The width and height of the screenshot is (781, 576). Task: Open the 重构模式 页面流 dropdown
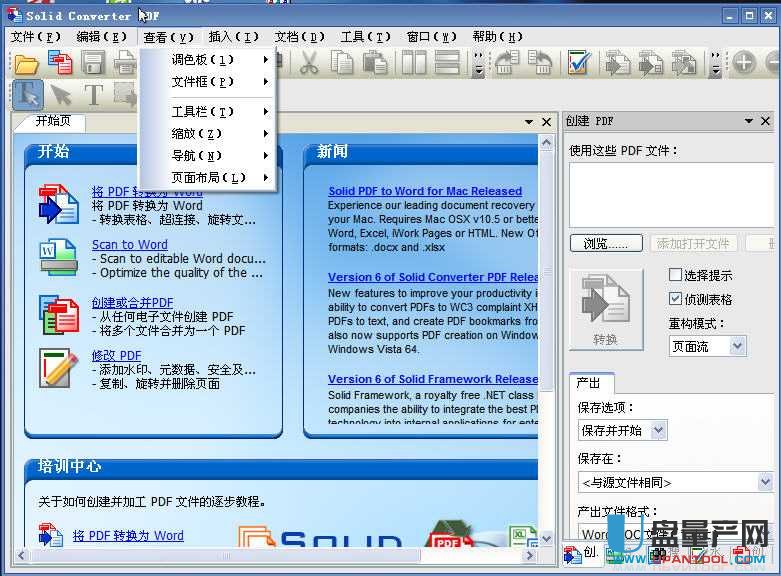[x=707, y=346]
